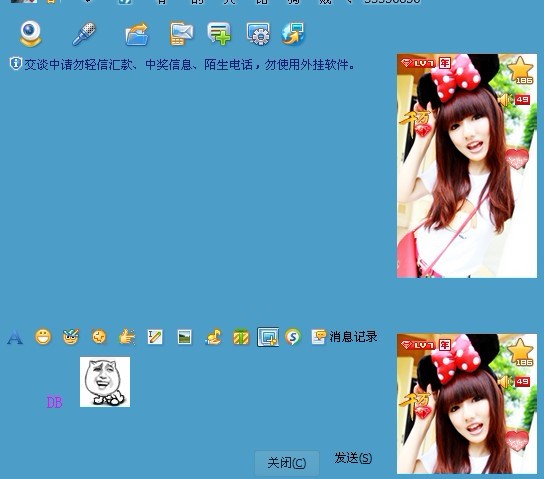Click the globe application share icon

tap(293, 34)
